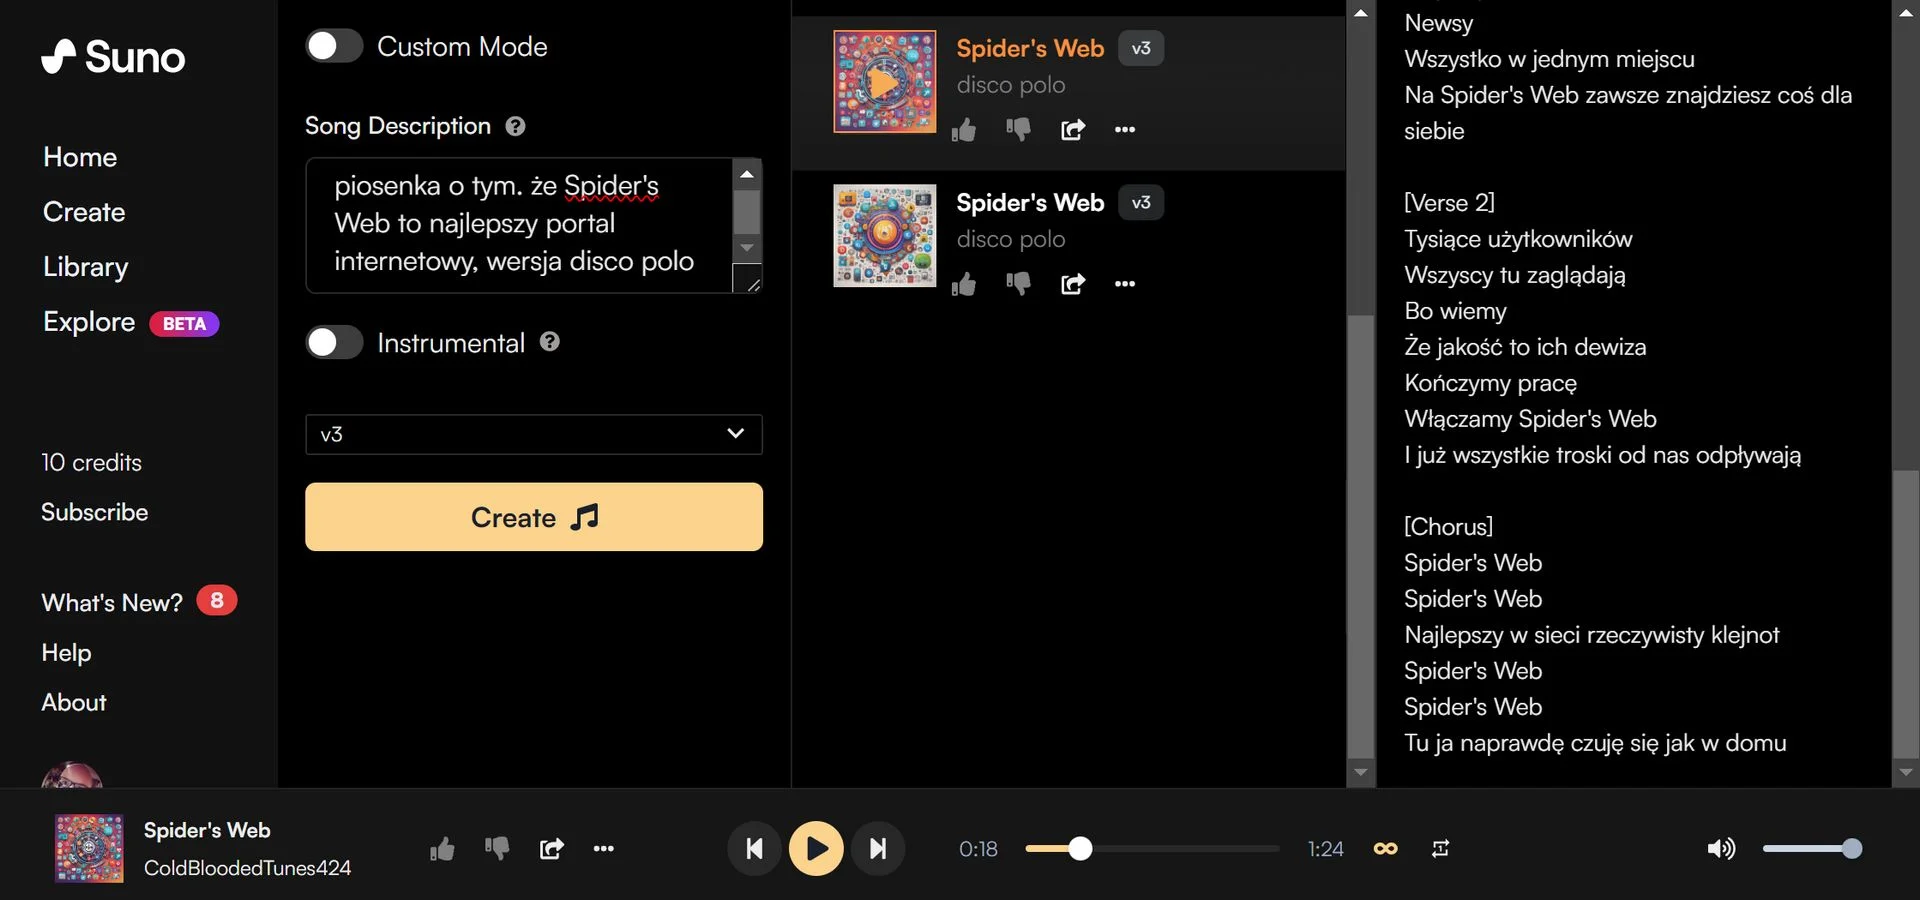Click v3 badge on first song
Screen dimensions: 1920x900
click(x=1141, y=48)
